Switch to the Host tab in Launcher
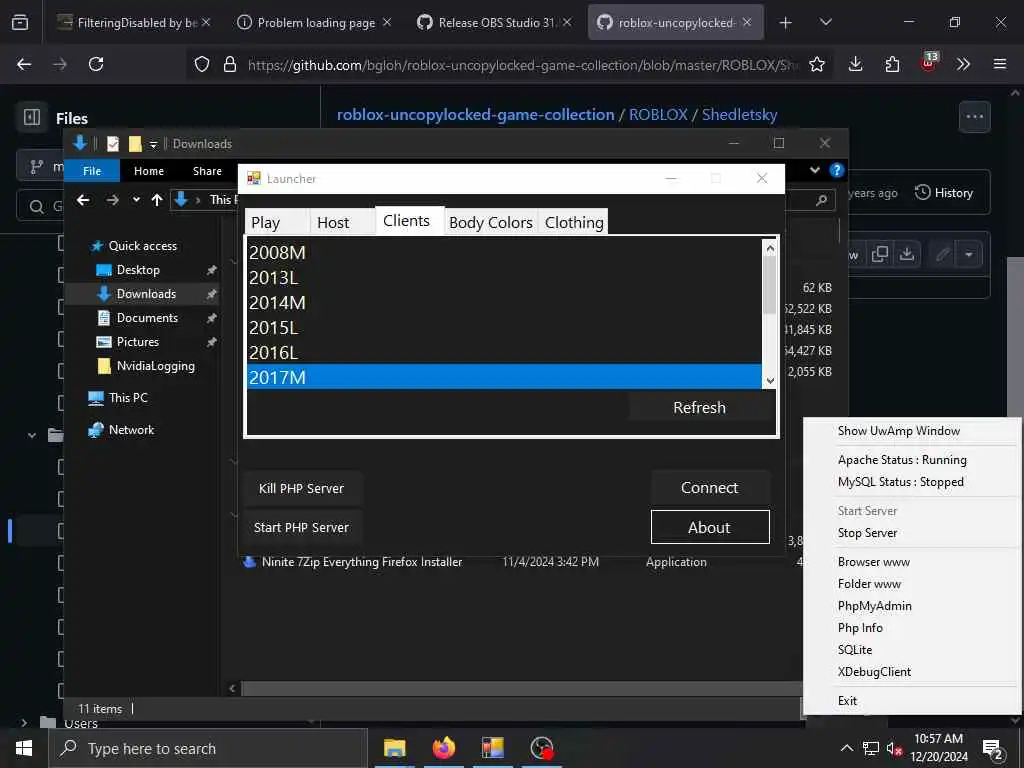This screenshot has width=1024, height=768. coord(342,223)
